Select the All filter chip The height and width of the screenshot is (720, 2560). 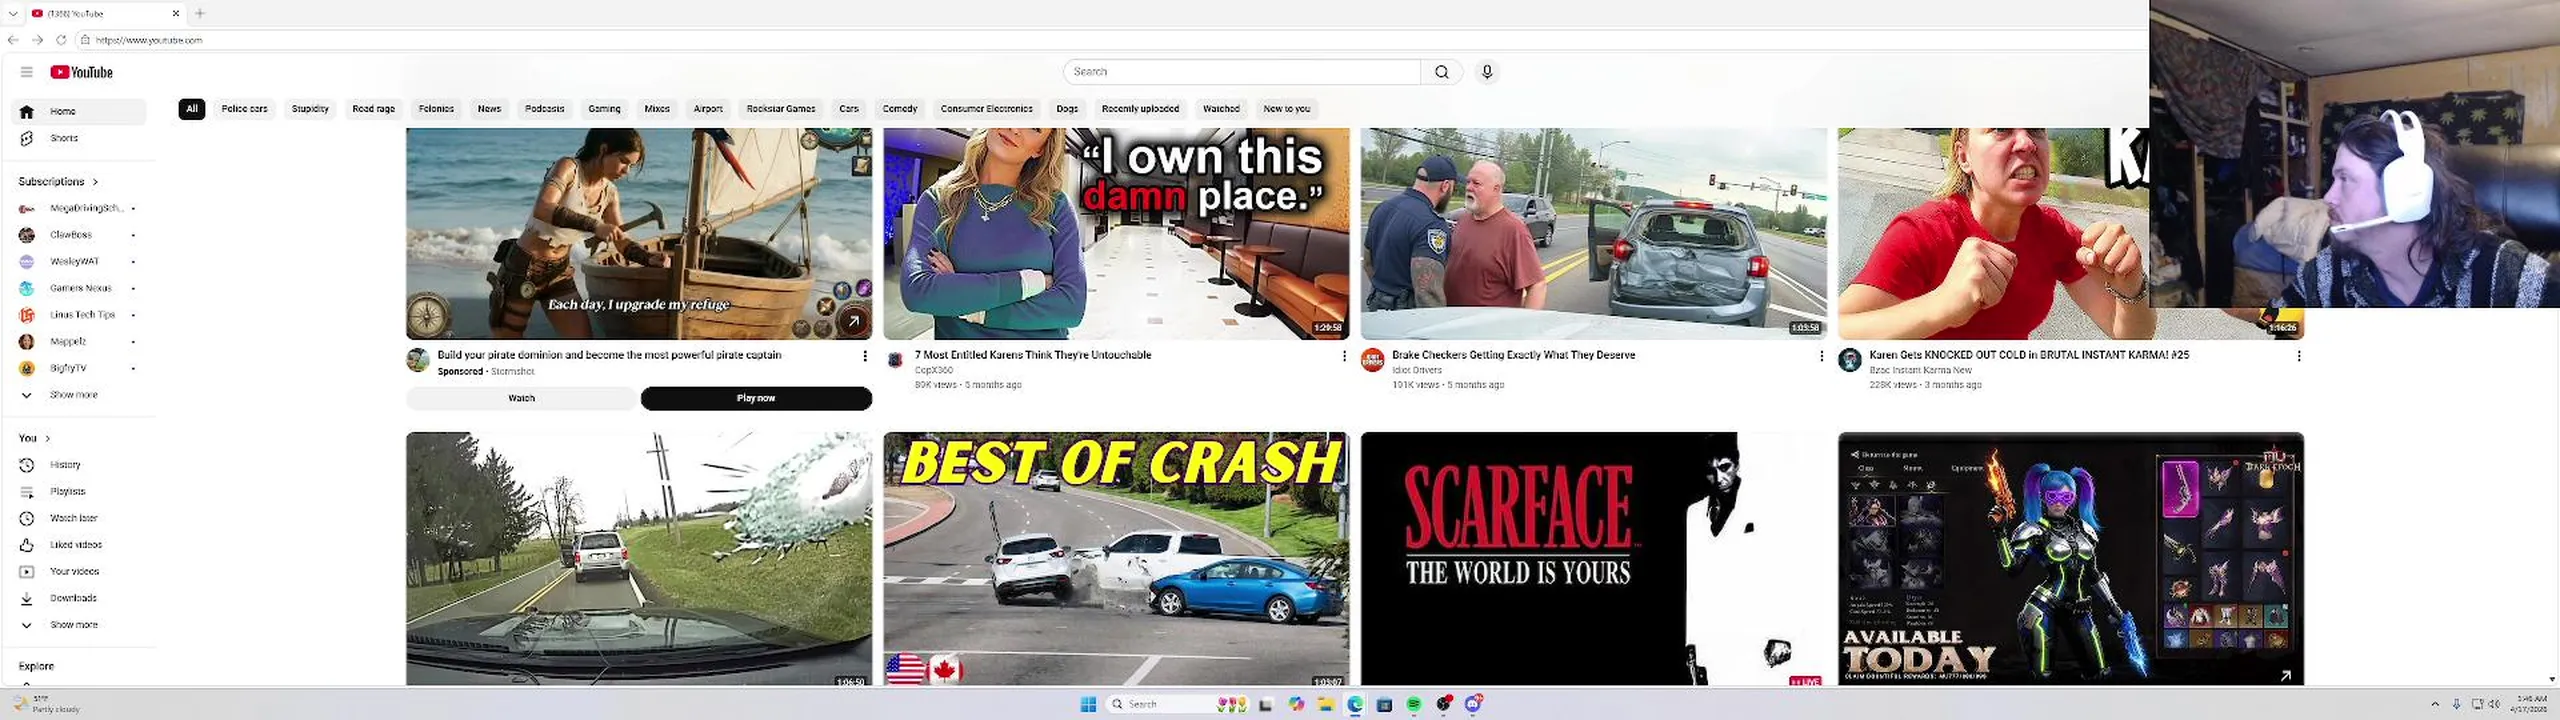pyautogui.click(x=192, y=109)
